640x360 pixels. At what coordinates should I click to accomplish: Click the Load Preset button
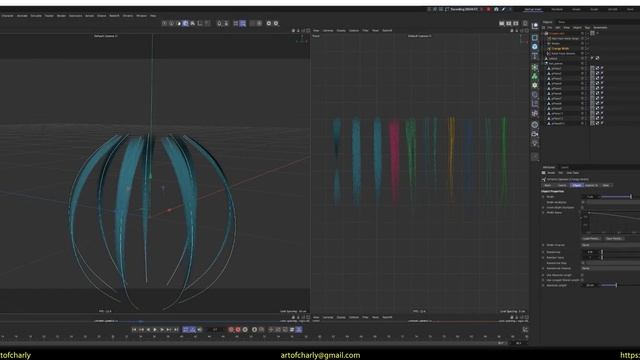pyautogui.click(x=591, y=238)
